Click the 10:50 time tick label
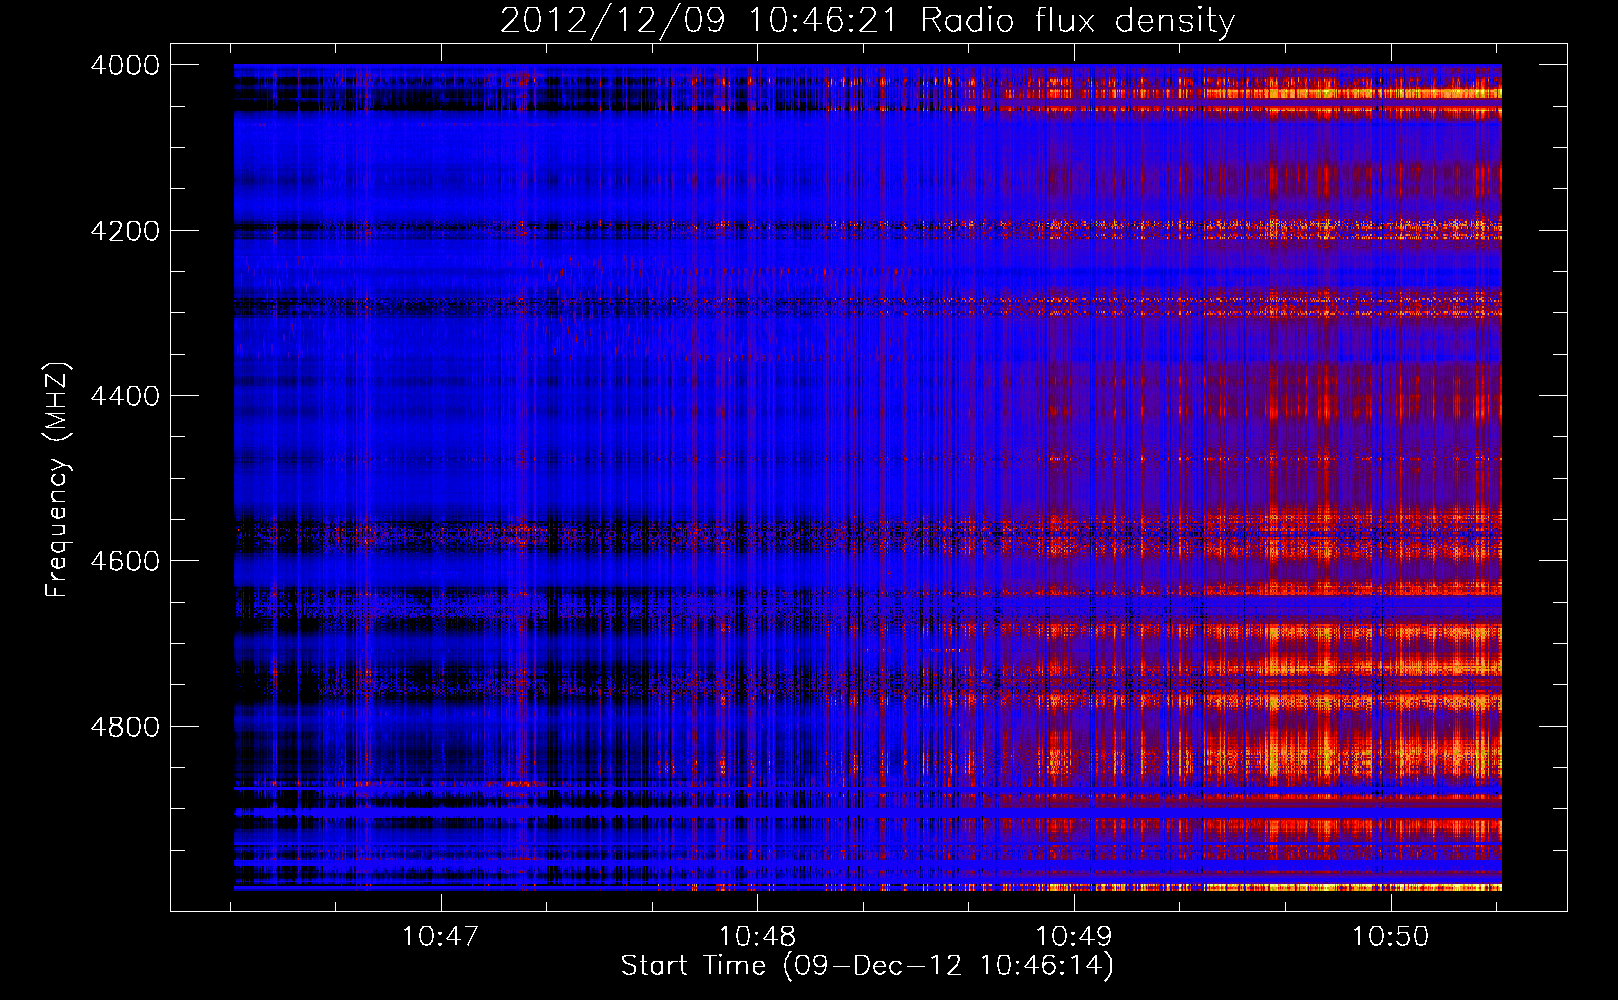The width and height of the screenshot is (1618, 1000). click(x=1390, y=936)
